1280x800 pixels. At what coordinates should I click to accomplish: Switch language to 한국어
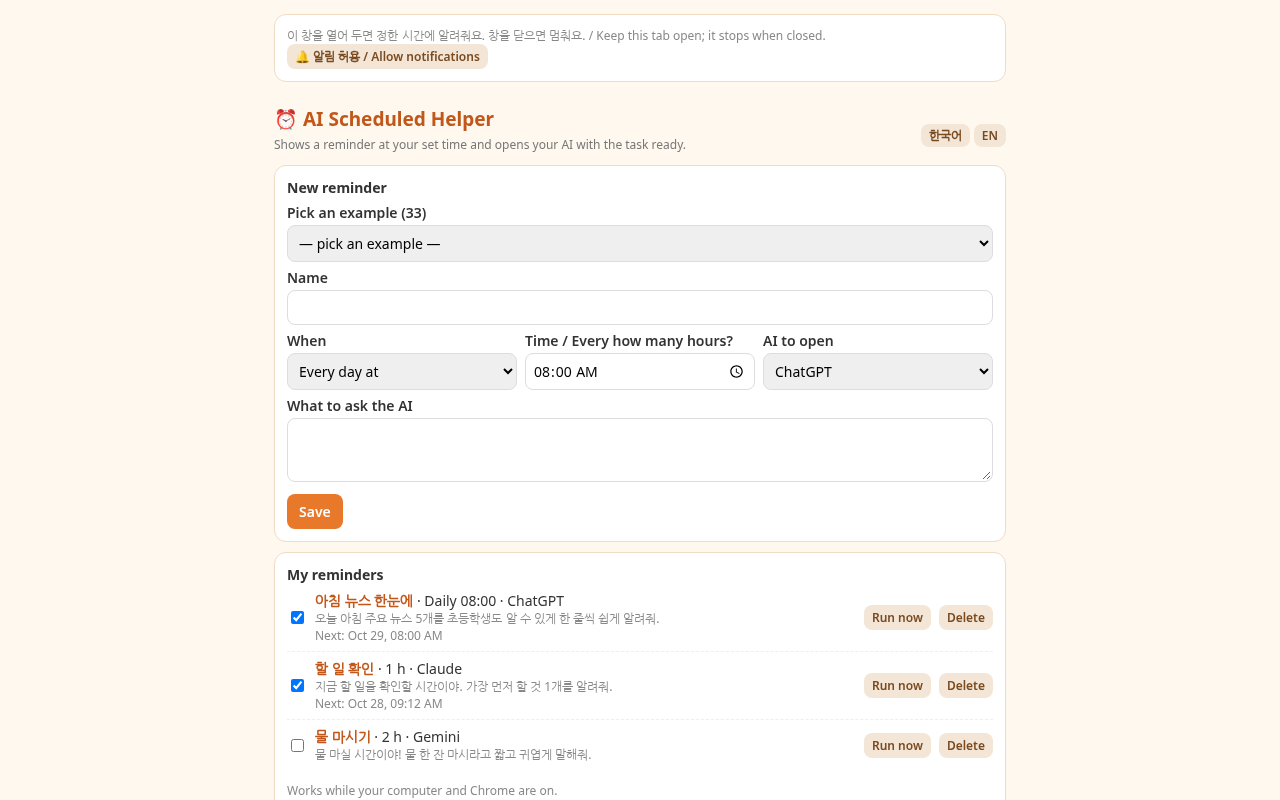tap(945, 135)
